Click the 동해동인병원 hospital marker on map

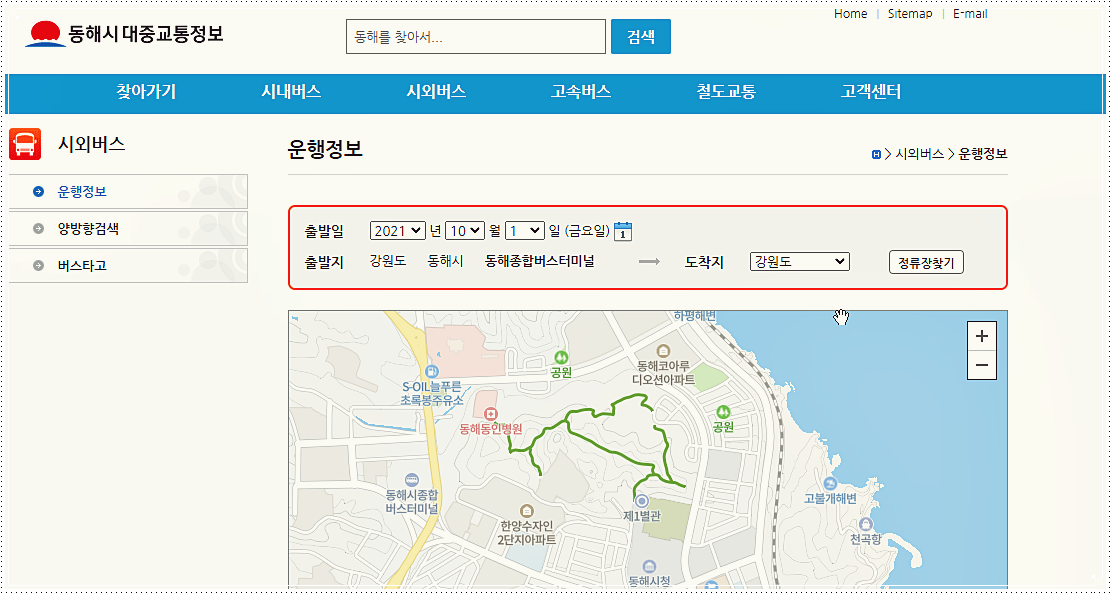coord(490,413)
